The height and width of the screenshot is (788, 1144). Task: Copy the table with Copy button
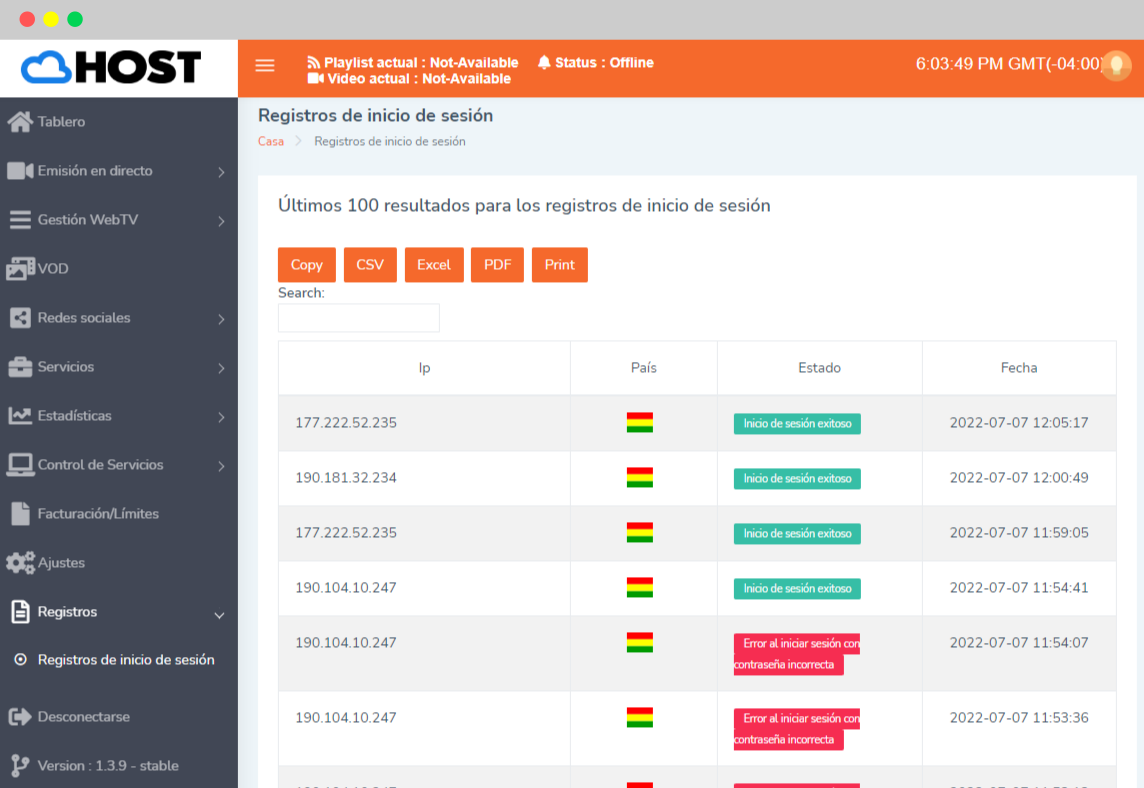coord(306,265)
